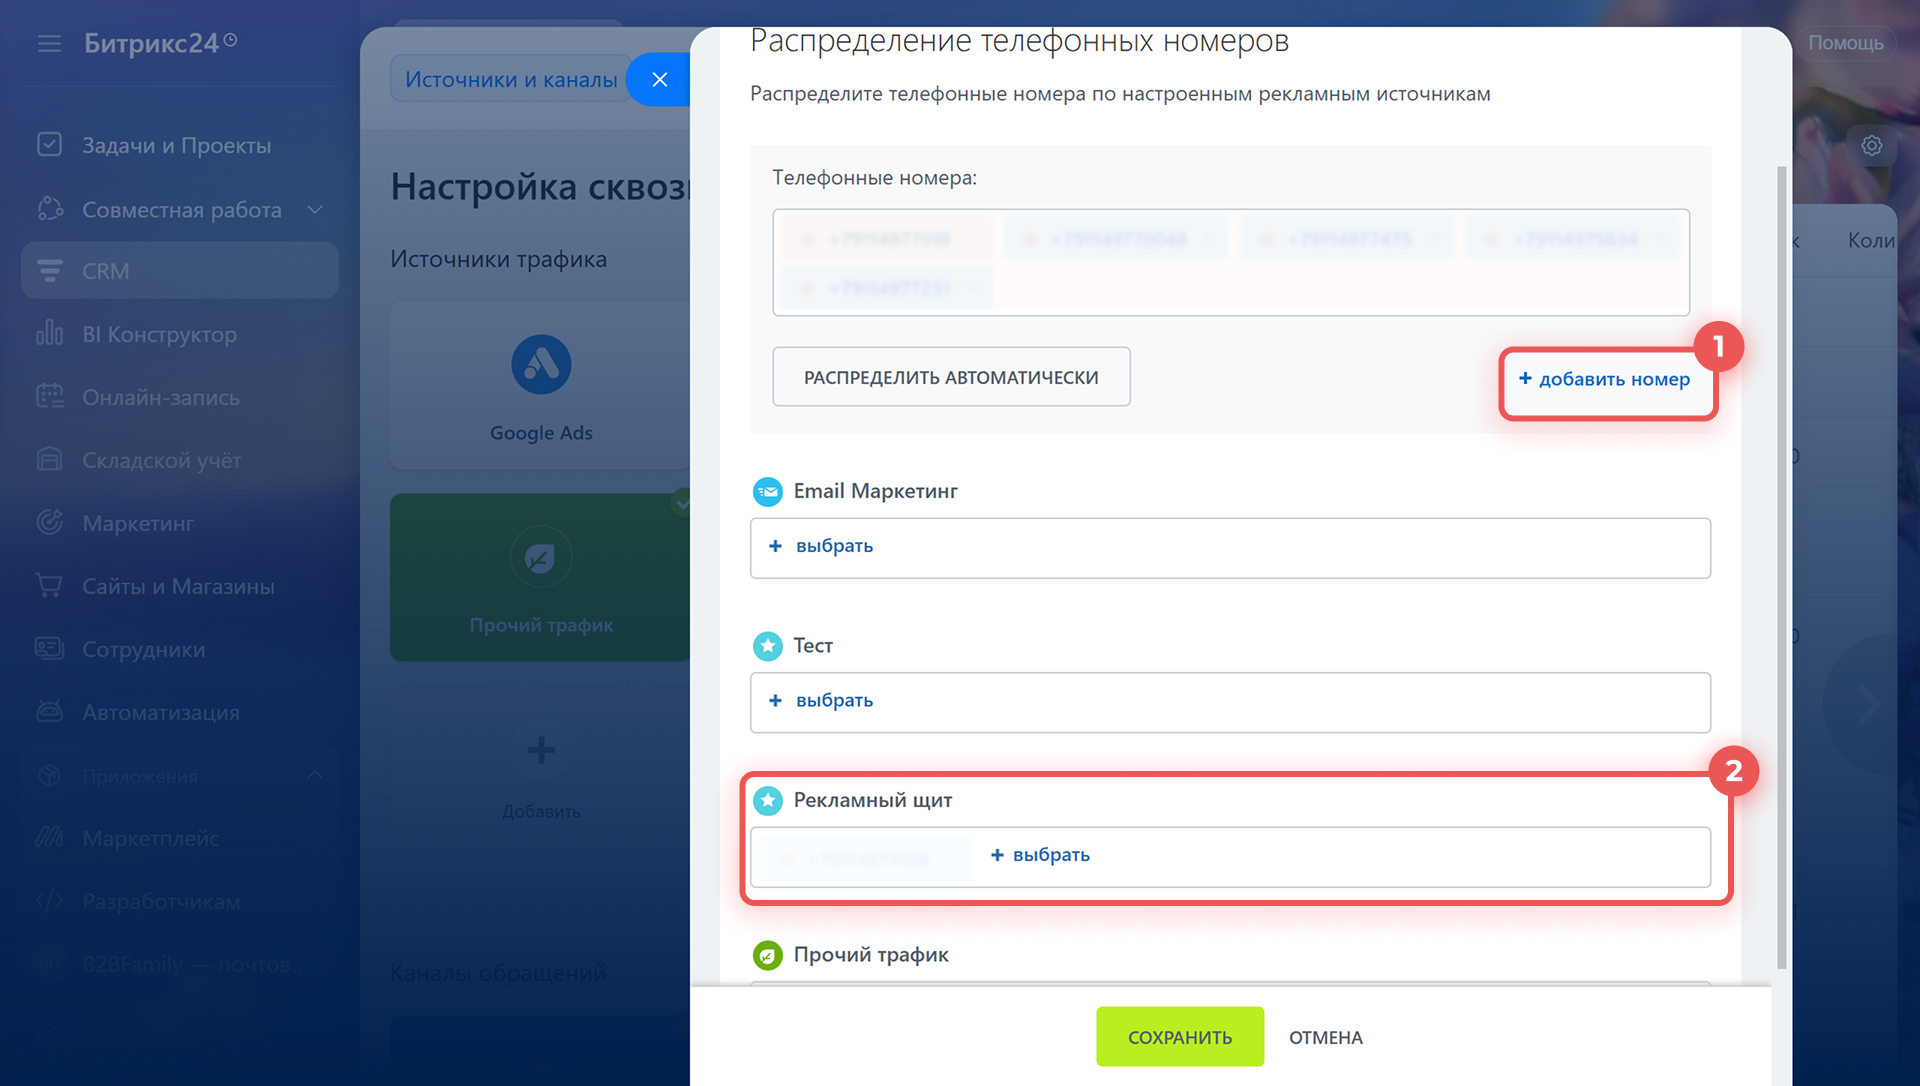Click the hamburger menu icon

coord(49,43)
